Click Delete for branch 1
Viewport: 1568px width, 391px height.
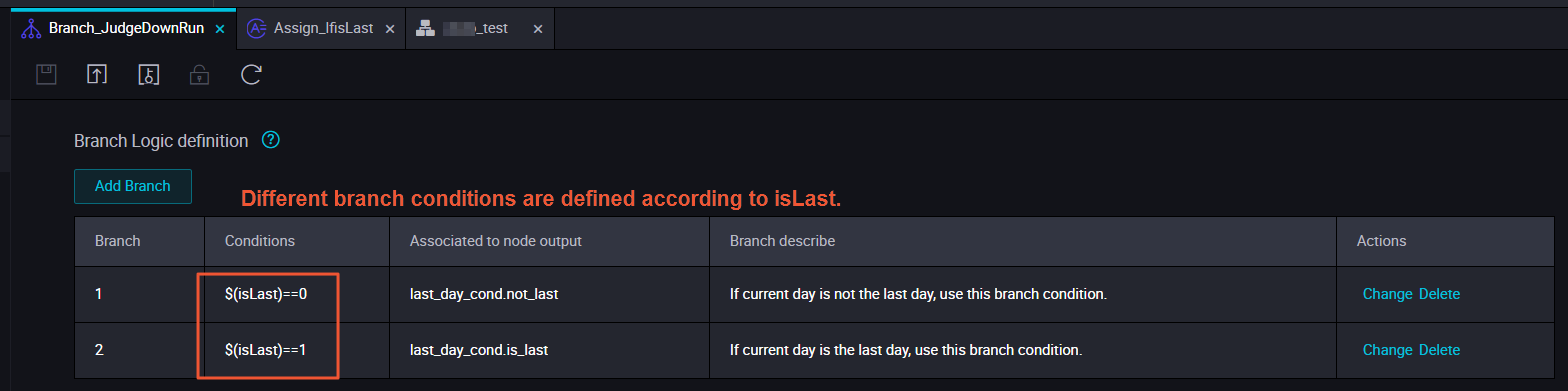[x=1440, y=294]
